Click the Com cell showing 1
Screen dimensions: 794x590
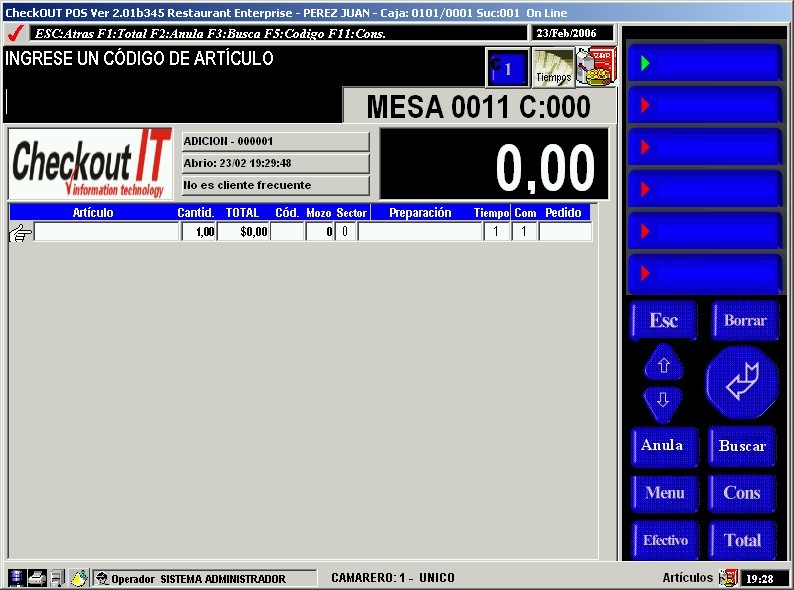524,232
